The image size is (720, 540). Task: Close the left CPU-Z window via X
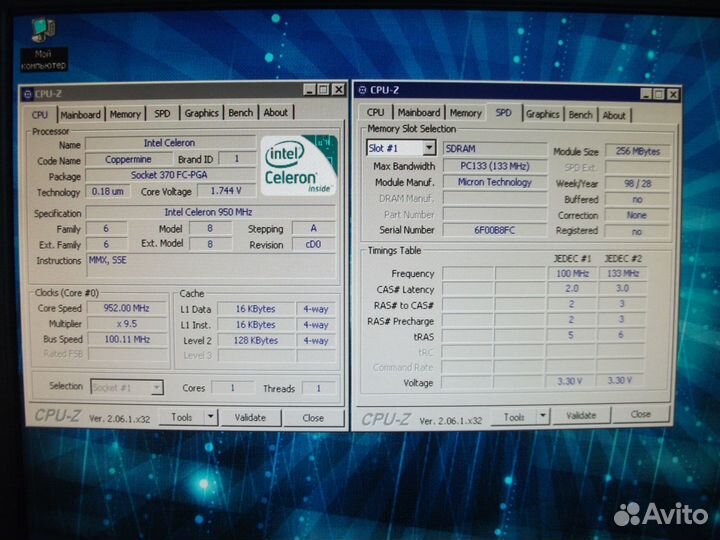coord(338,89)
